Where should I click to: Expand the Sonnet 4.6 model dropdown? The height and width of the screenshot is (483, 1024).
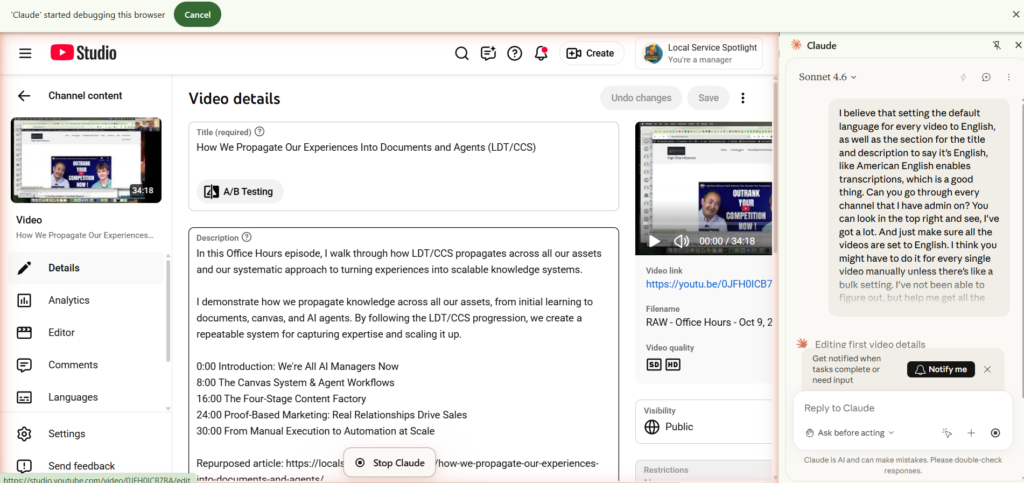(x=828, y=77)
